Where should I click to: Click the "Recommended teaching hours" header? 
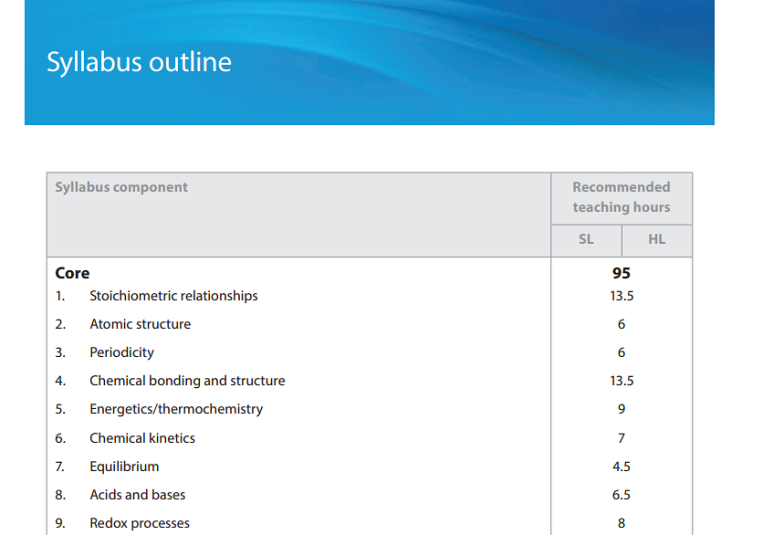click(621, 197)
